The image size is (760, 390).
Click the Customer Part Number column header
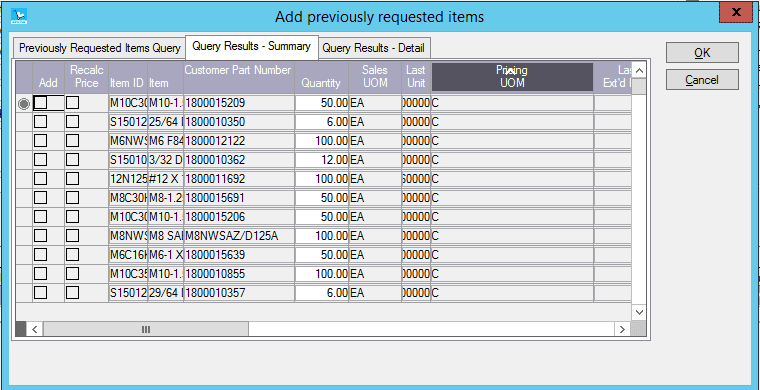pyautogui.click(x=238, y=77)
